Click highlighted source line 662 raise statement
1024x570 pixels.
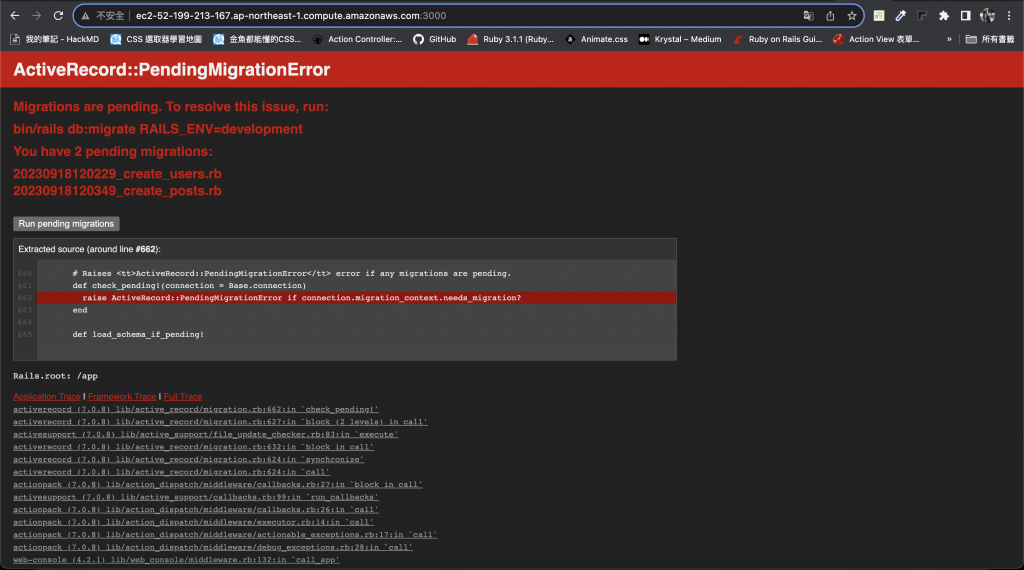(x=357, y=298)
